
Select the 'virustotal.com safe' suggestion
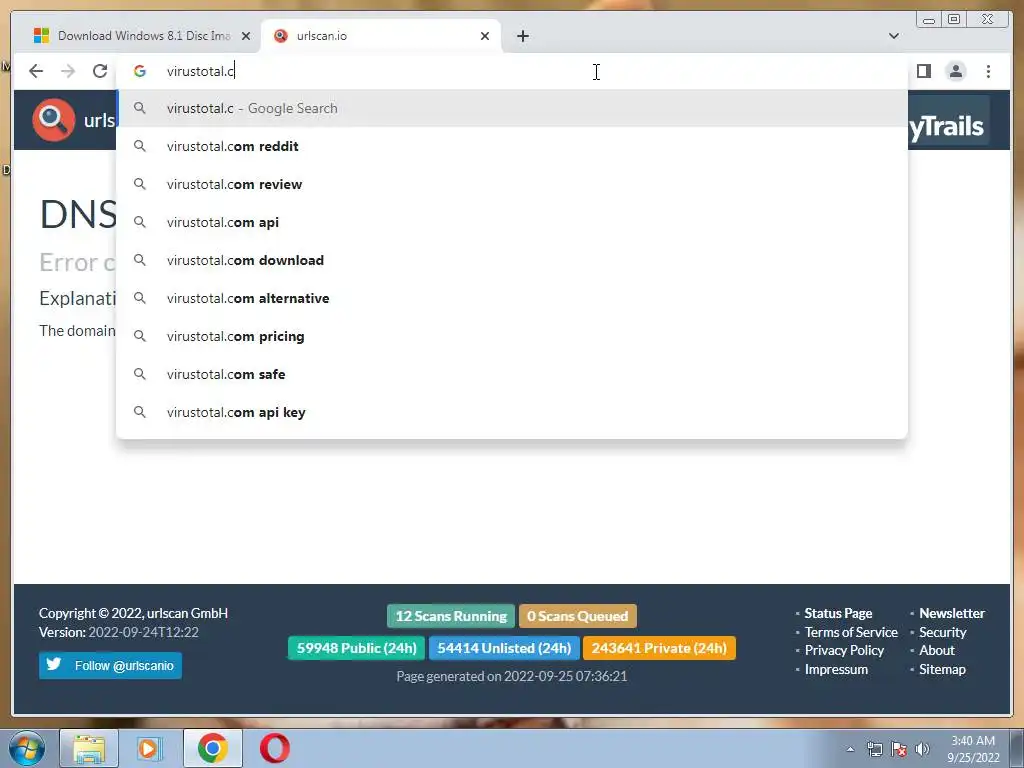coord(511,374)
